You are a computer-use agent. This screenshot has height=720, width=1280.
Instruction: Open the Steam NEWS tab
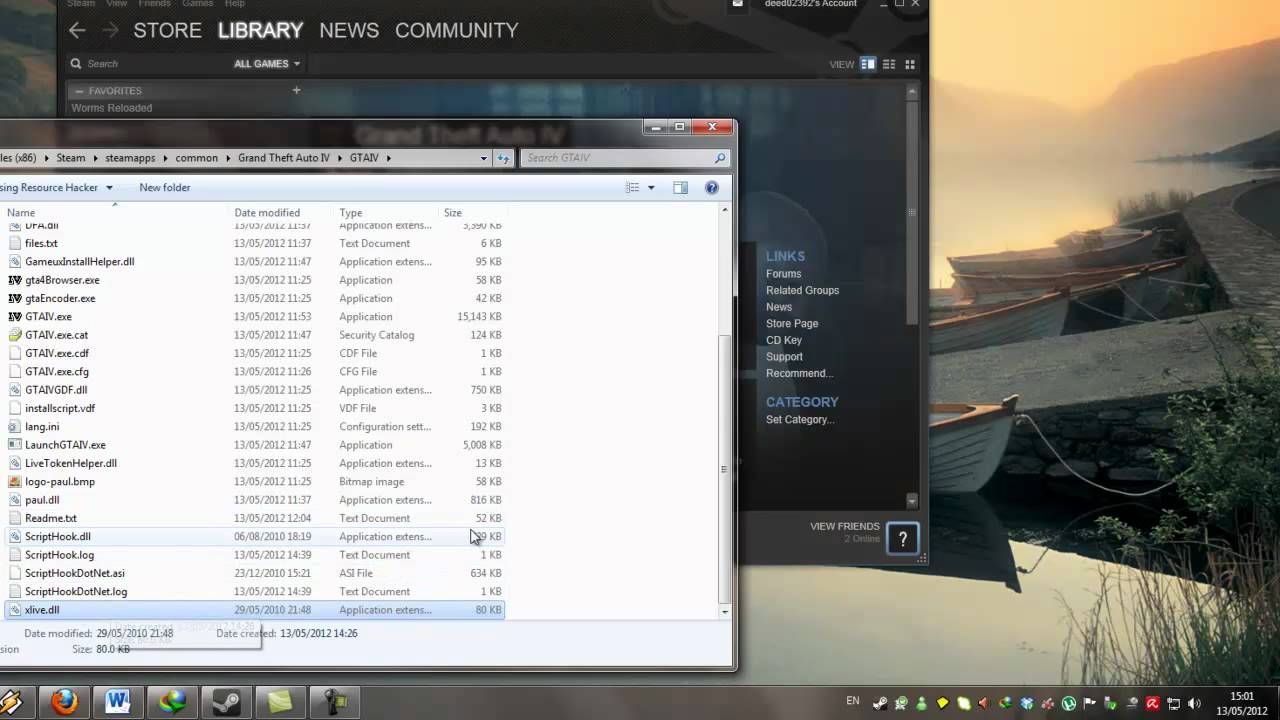(x=349, y=30)
